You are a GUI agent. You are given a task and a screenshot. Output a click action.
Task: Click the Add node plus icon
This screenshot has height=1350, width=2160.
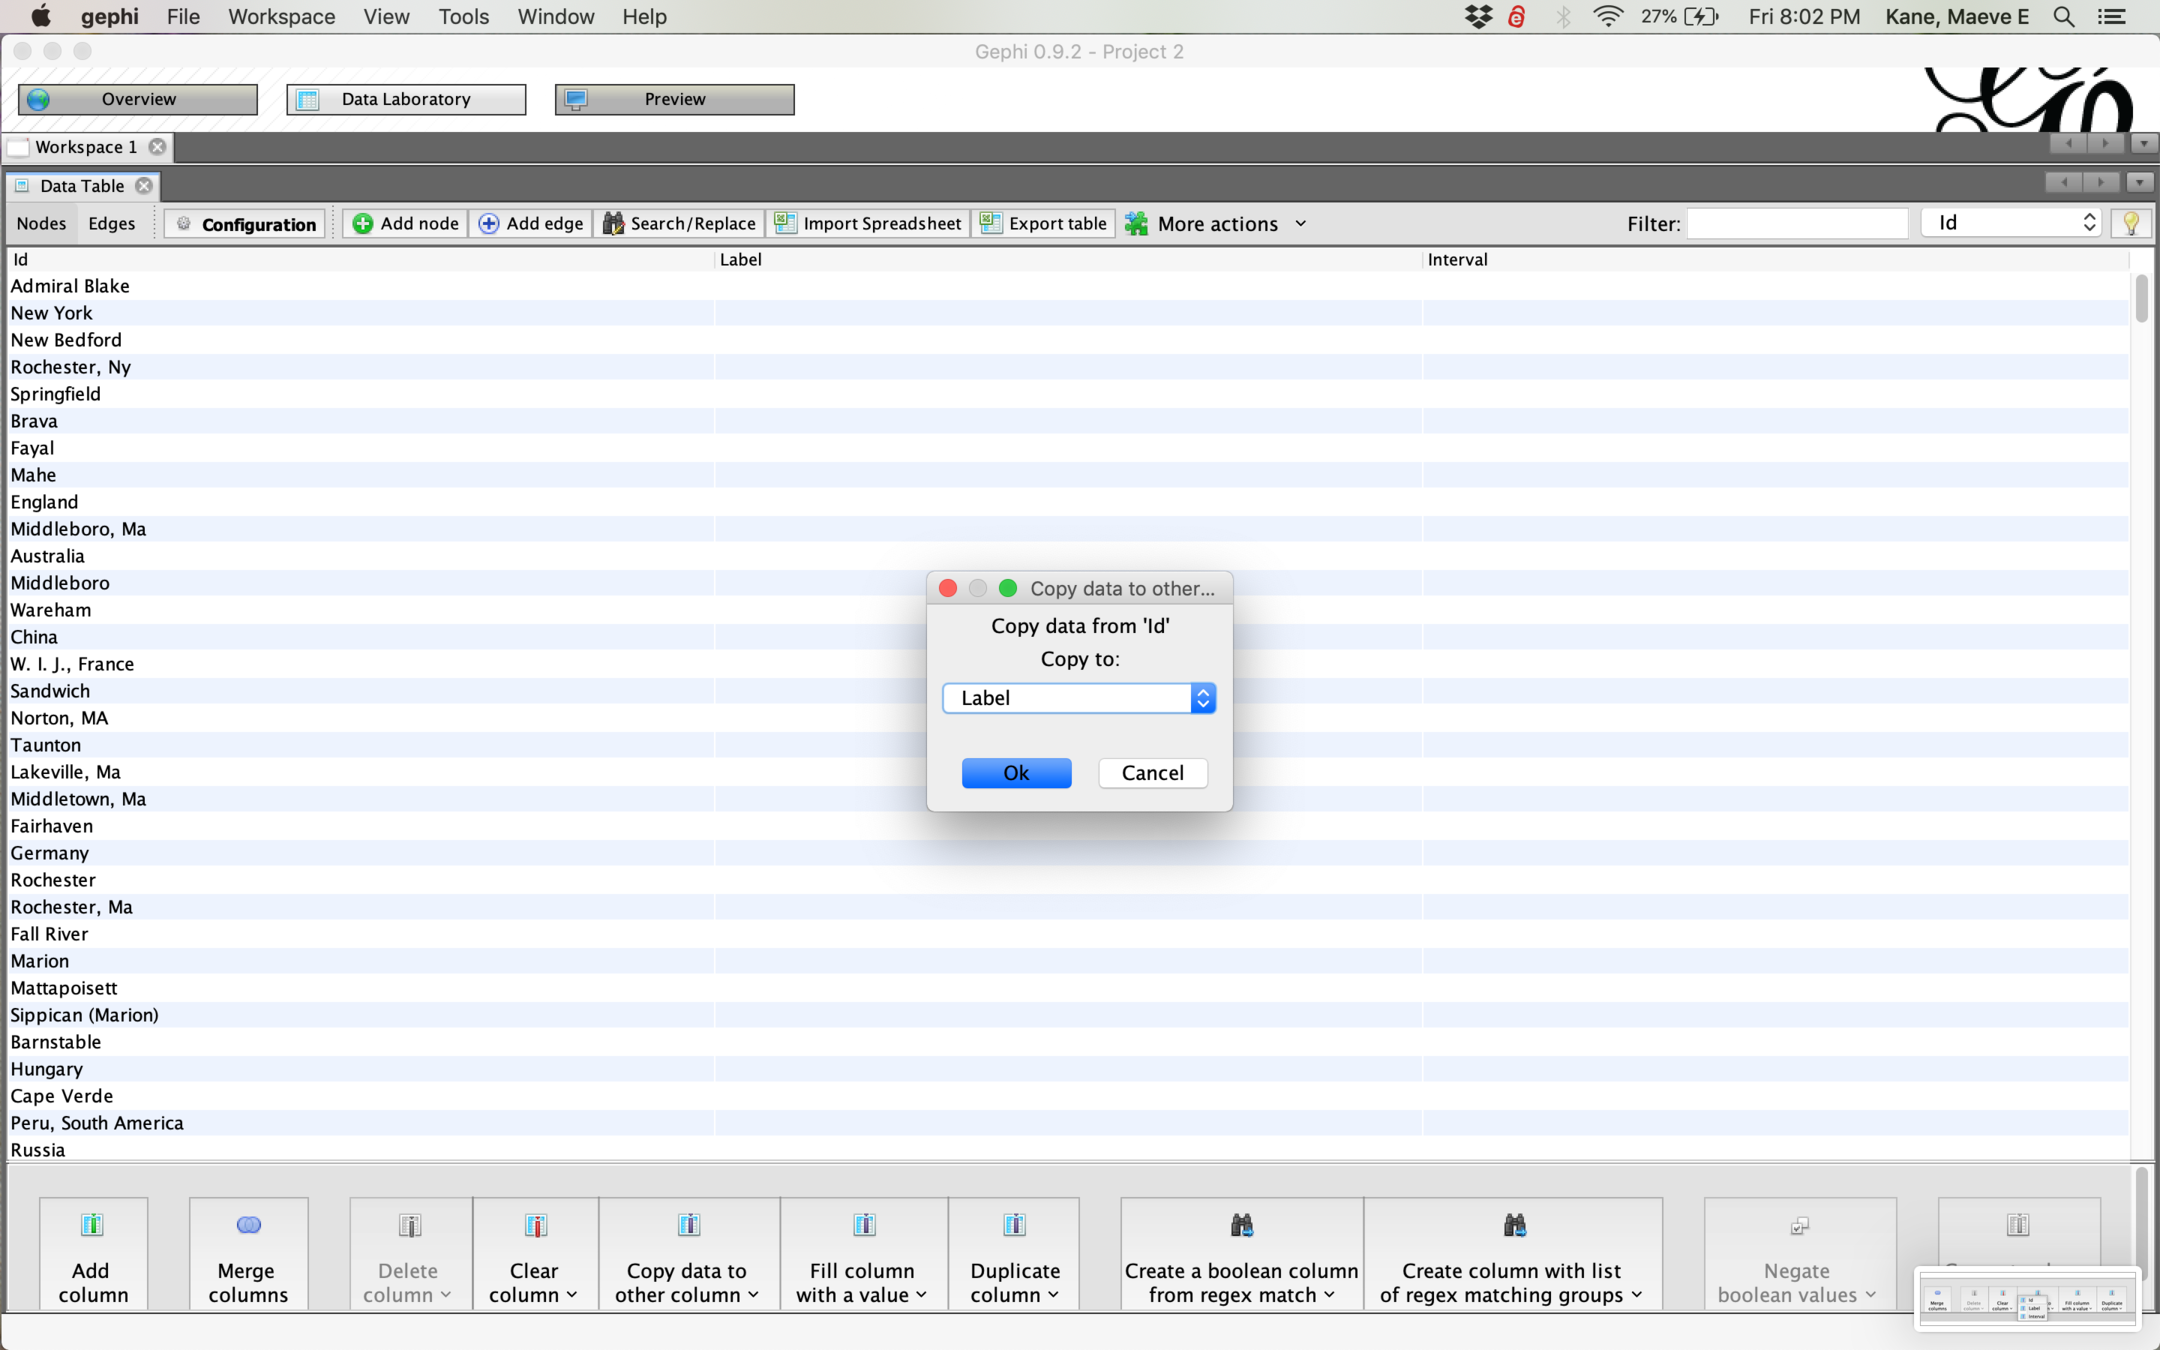(x=363, y=223)
